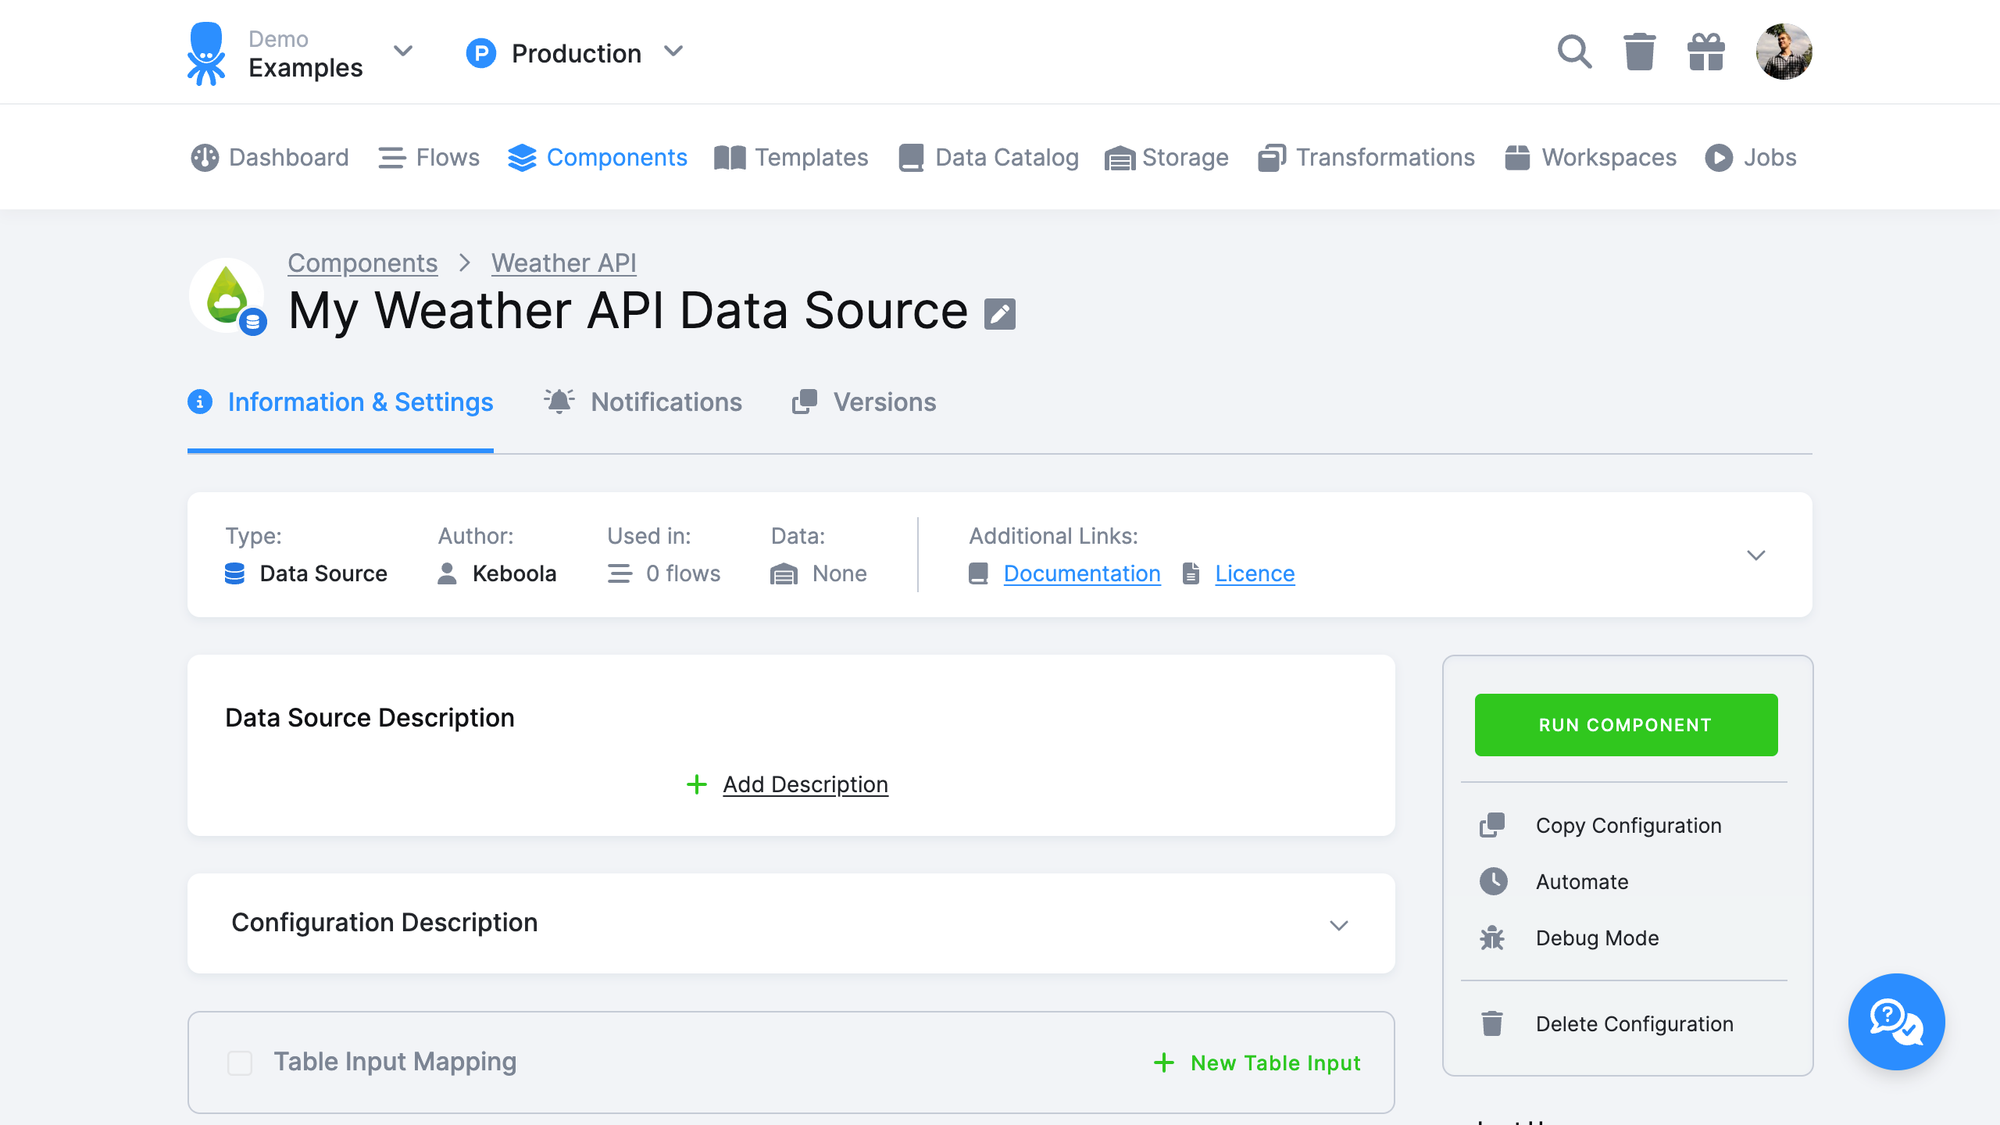Open the Documentation link

tap(1081, 573)
